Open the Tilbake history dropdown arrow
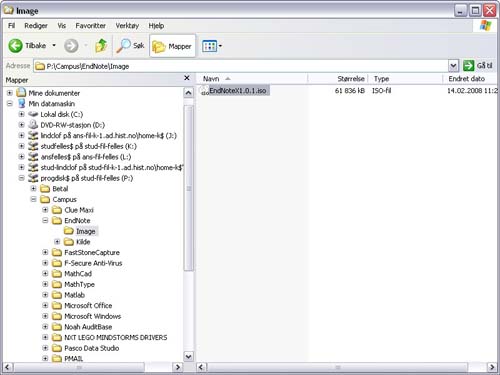 pyautogui.click(x=54, y=45)
